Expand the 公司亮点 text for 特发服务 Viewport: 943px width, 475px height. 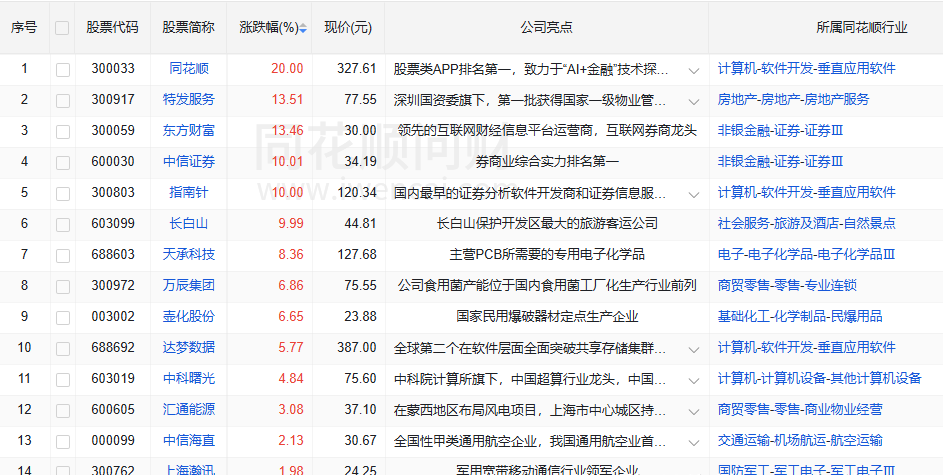click(x=693, y=102)
